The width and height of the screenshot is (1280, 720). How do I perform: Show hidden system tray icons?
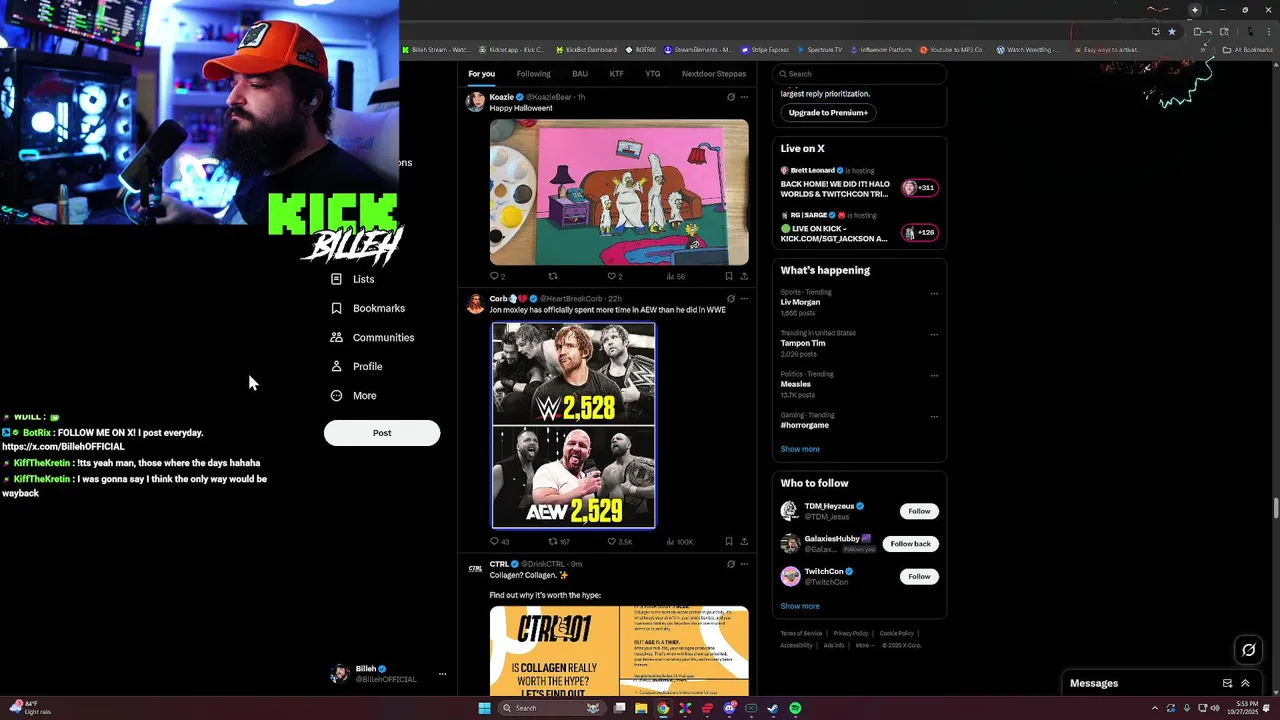click(1154, 708)
